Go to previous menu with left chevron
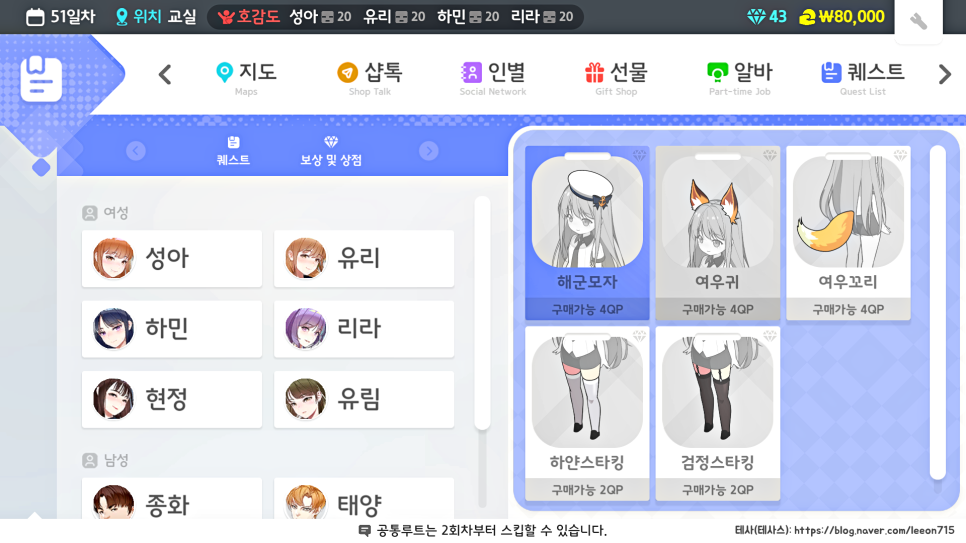Viewport: 966px width, 543px height. point(164,75)
